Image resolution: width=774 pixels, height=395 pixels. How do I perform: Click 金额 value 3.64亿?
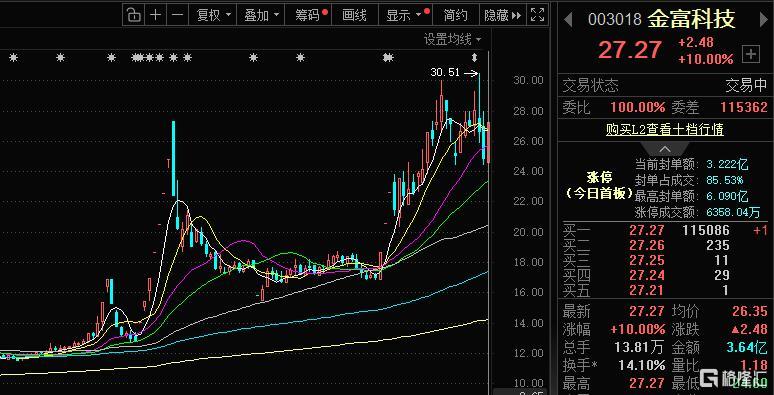[746, 347]
